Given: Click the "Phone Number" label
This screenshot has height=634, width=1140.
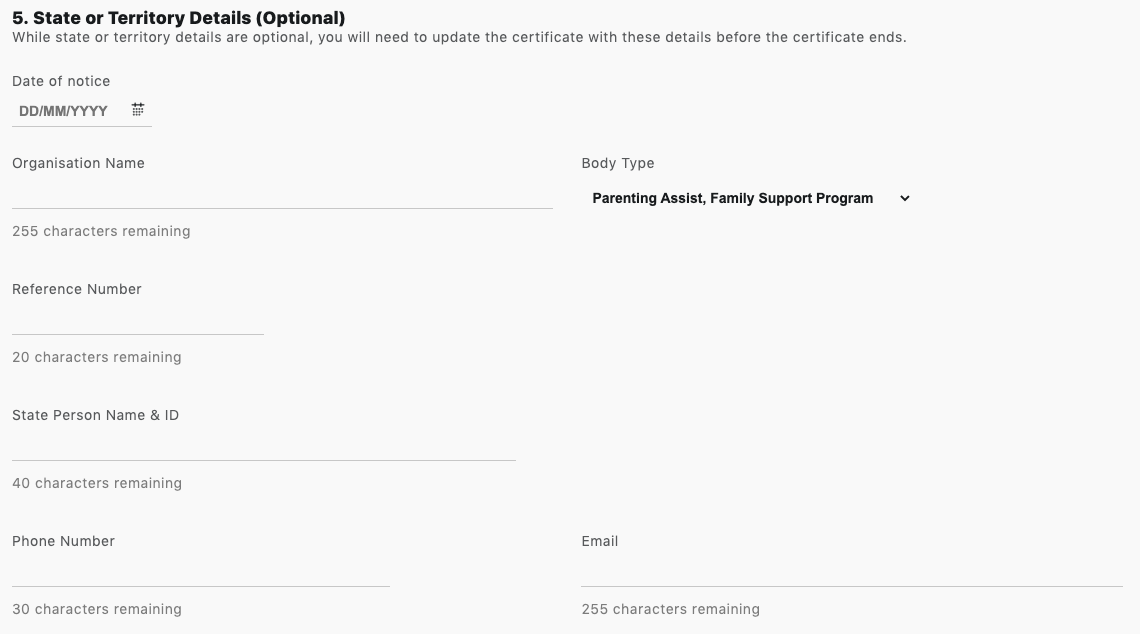Looking at the screenshot, I should pyautogui.click(x=63, y=541).
